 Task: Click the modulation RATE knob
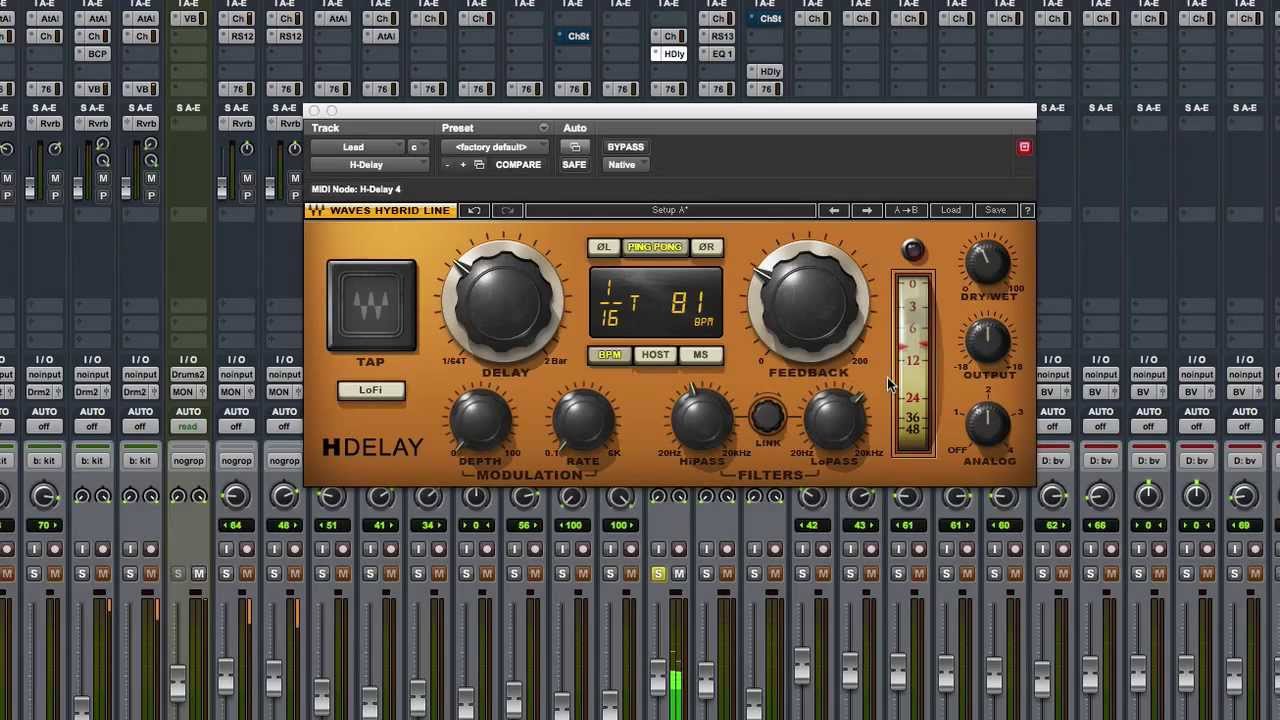point(583,421)
